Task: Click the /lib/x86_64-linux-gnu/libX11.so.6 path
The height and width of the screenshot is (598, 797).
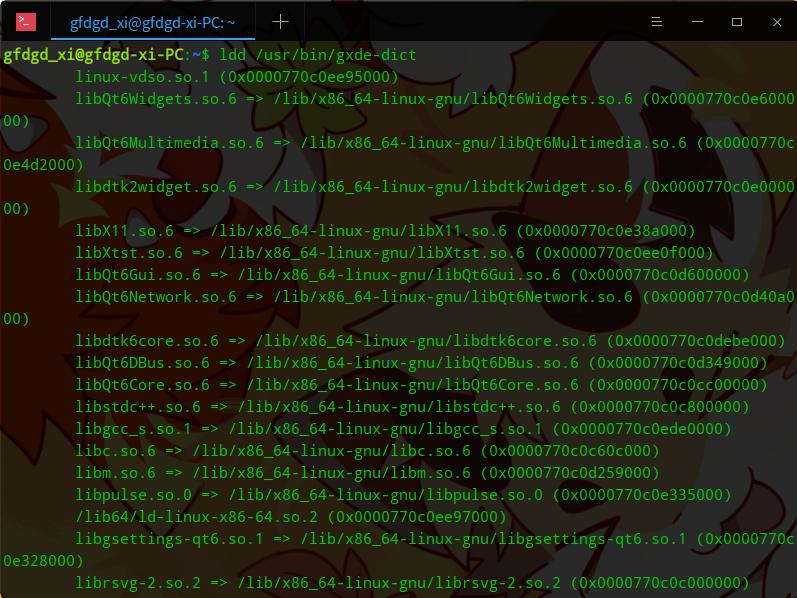Action: [358, 231]
